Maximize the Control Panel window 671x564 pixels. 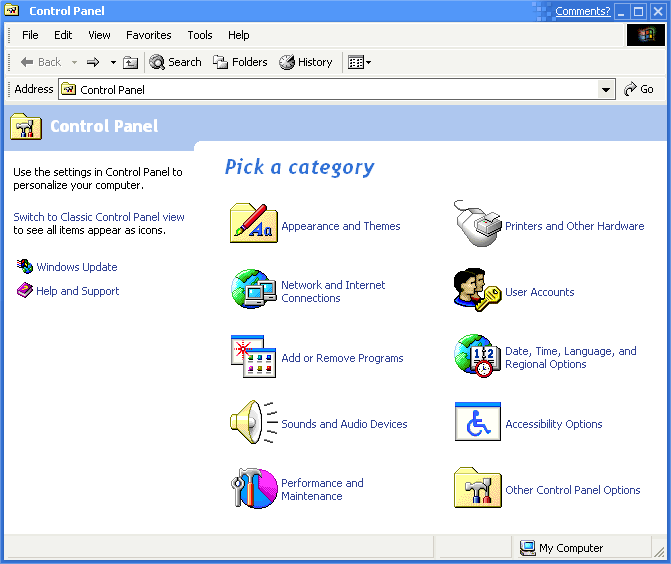point(638,11)
